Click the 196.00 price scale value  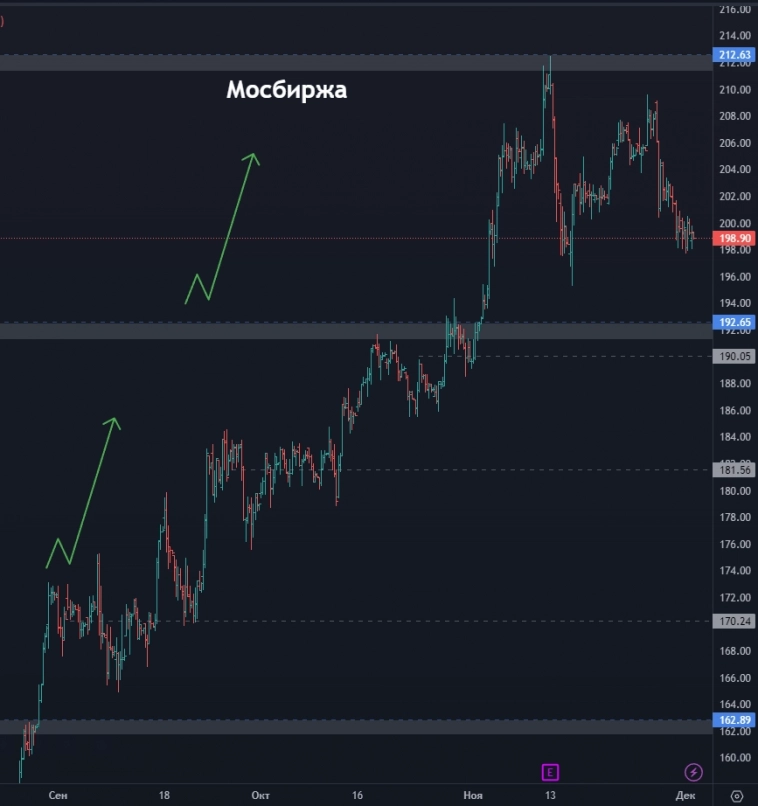[735, 277]
